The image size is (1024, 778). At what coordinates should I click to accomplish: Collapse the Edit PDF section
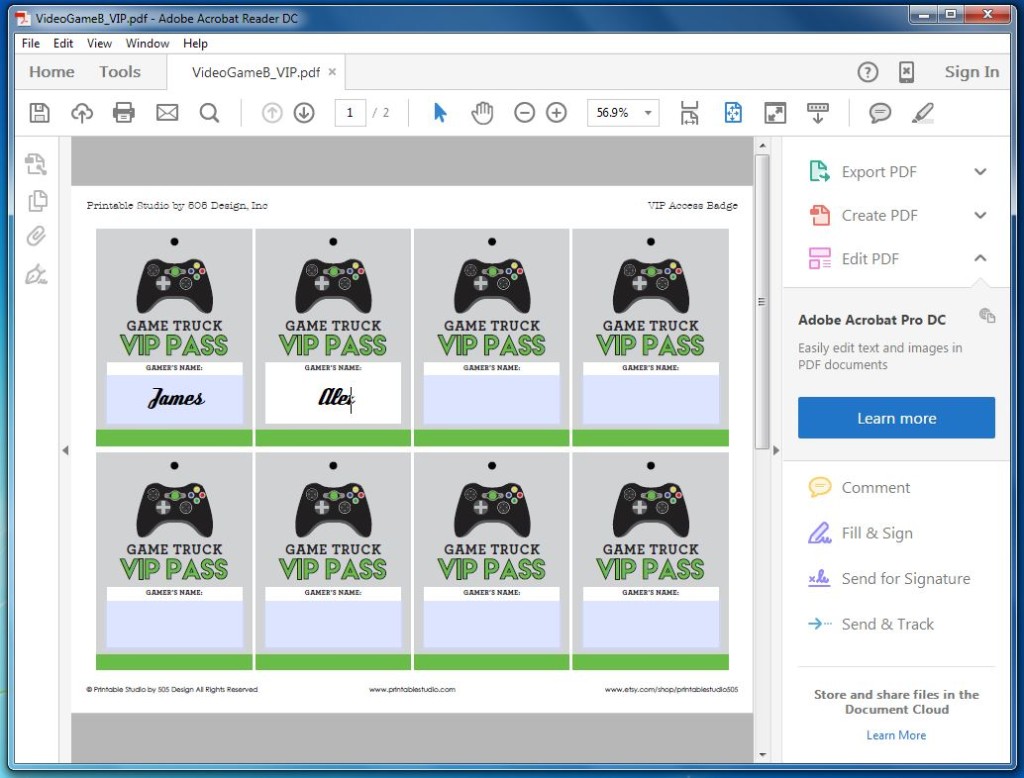pyautogui.click(x=978, y=258)
